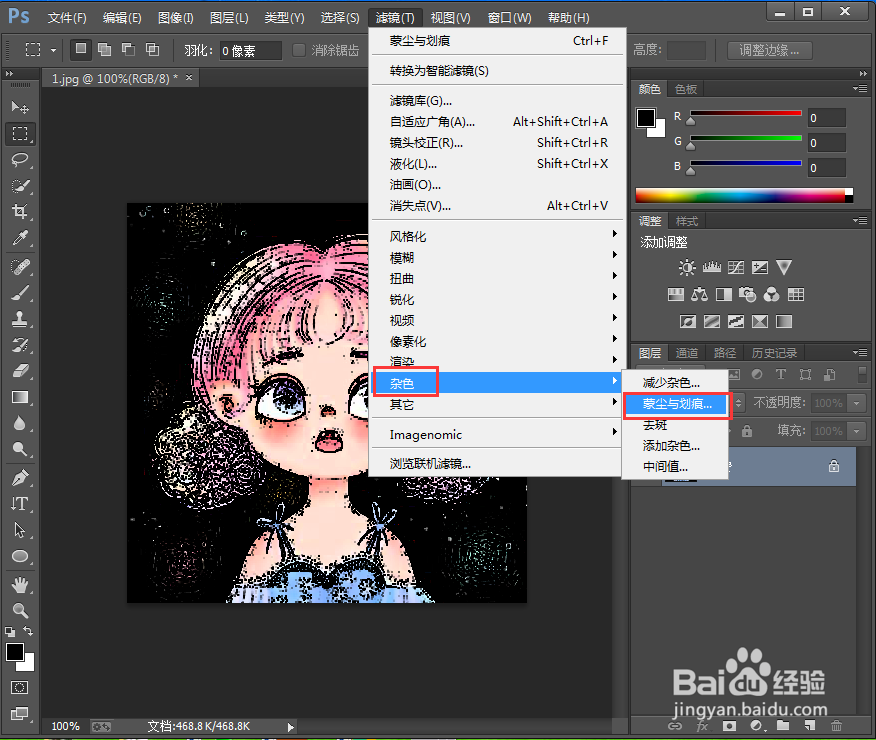Select the History Brush tool
876x740 pixels.
point(20,345)
